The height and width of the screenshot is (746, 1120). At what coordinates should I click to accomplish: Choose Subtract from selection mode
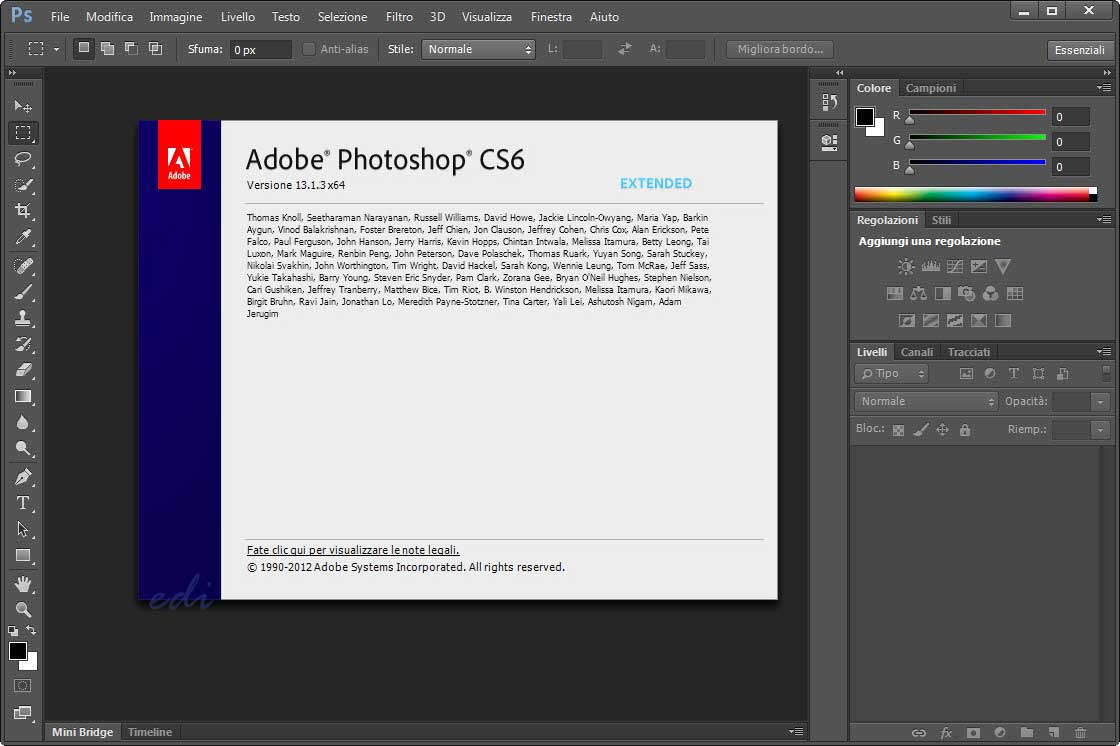point(131,49)
